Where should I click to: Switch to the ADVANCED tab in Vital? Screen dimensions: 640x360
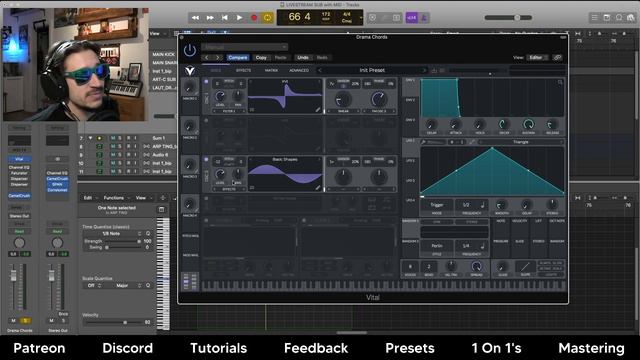coord(299,70)
